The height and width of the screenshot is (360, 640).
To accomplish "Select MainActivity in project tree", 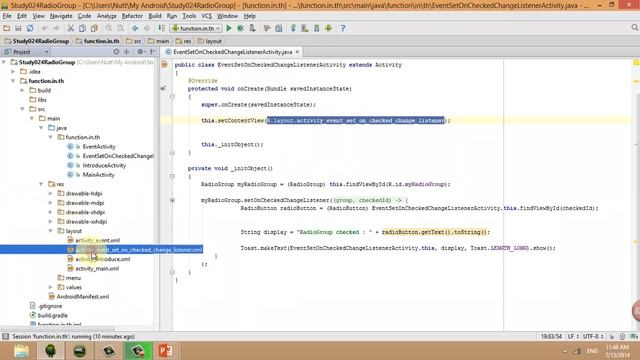I will click(98, 175).
